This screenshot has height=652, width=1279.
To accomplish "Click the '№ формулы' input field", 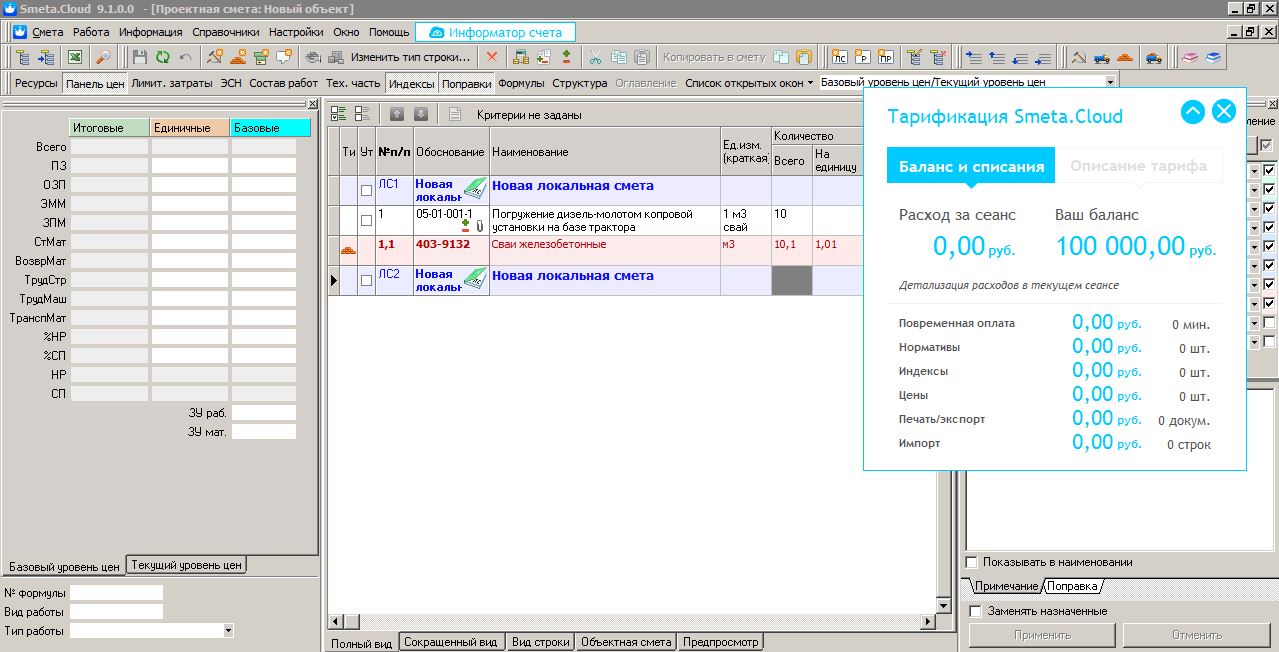I will (115, 593).
